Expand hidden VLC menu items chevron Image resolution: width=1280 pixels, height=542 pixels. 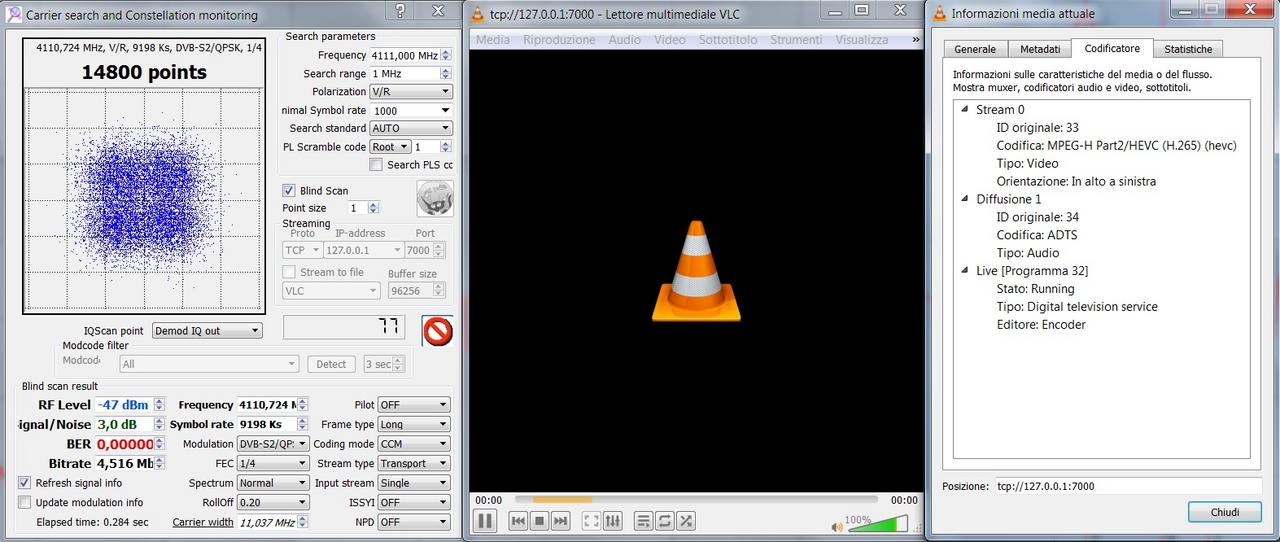click(x=916, y=39)
